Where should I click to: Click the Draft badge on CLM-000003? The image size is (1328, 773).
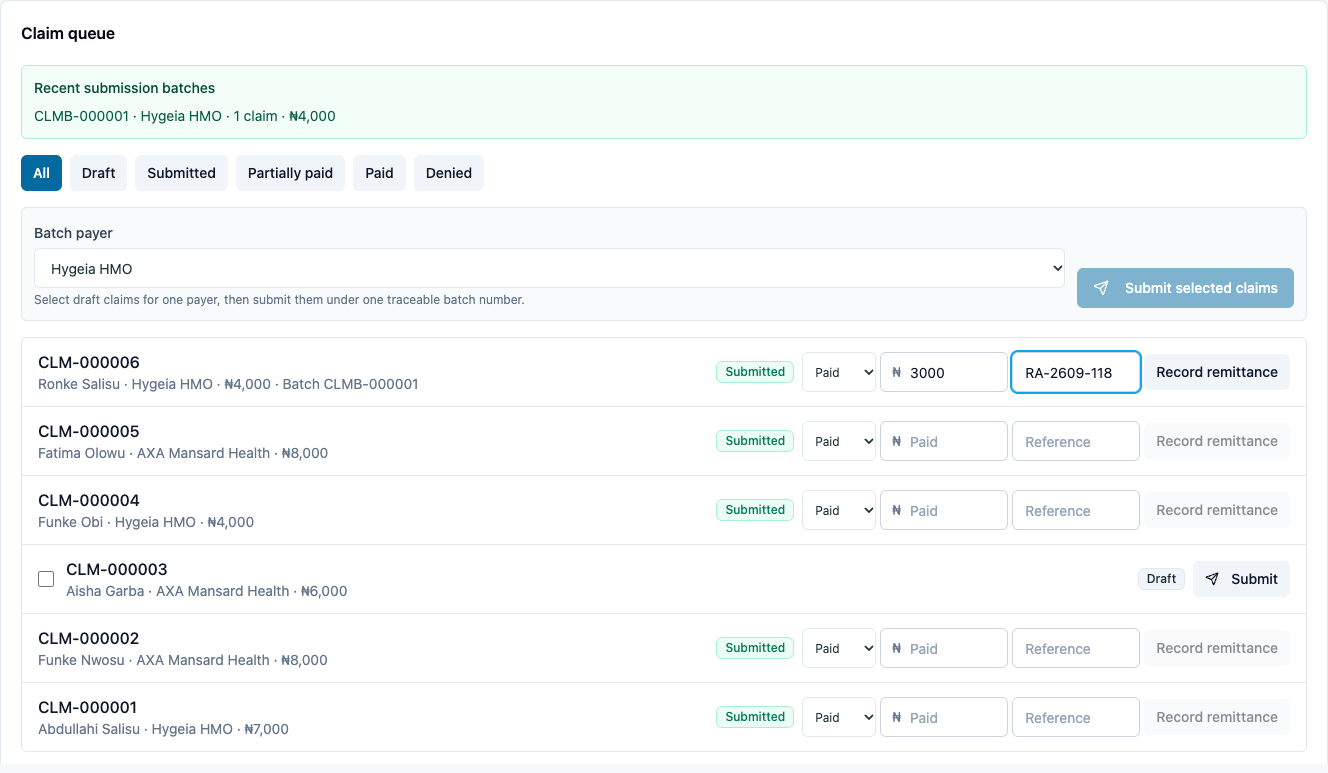[1161, 579]
